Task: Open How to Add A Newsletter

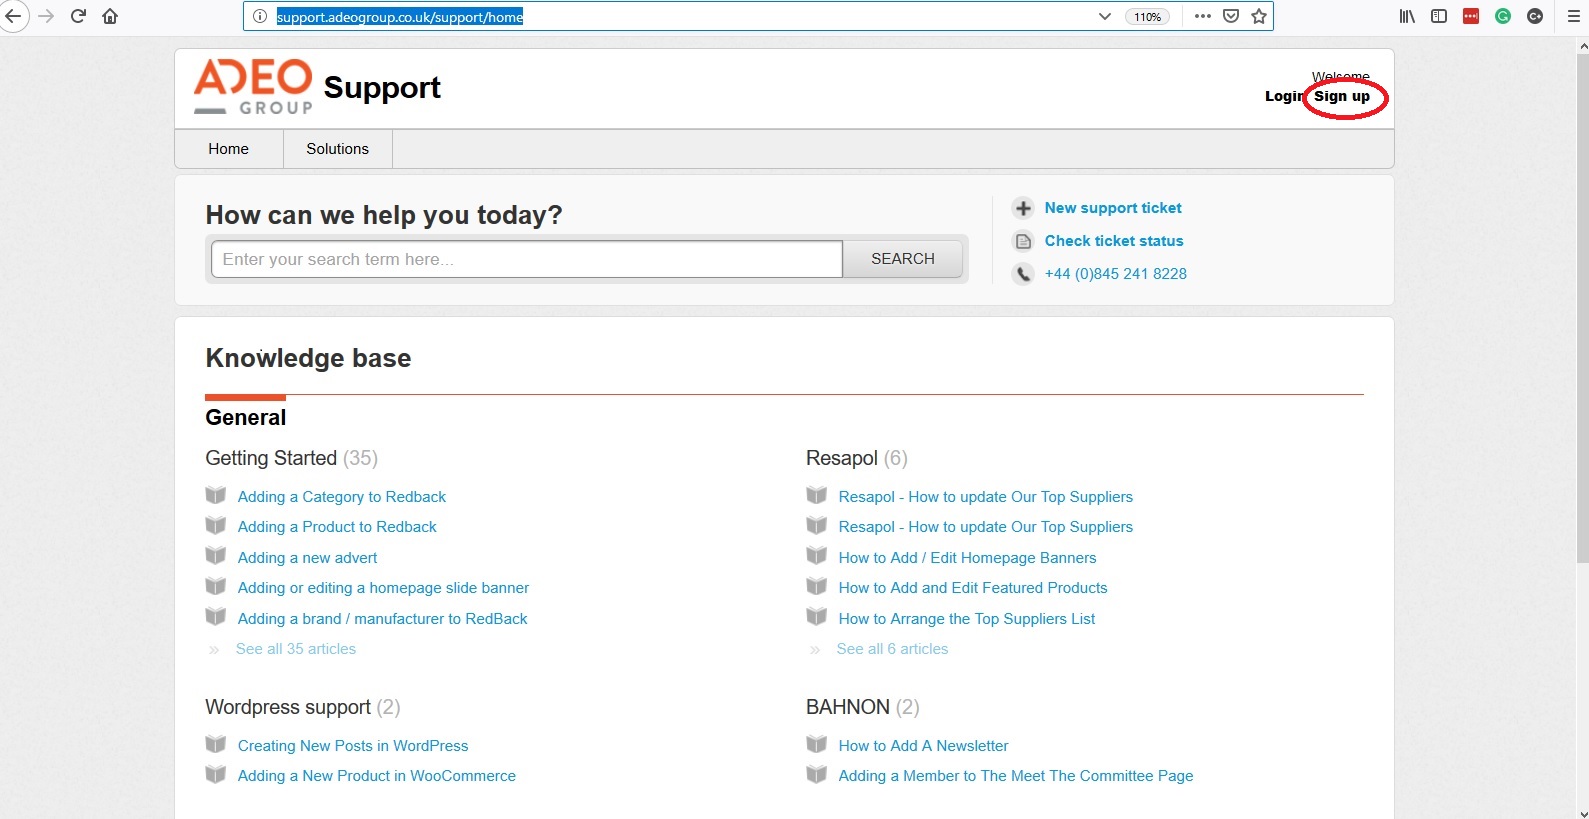Action: 923,746
